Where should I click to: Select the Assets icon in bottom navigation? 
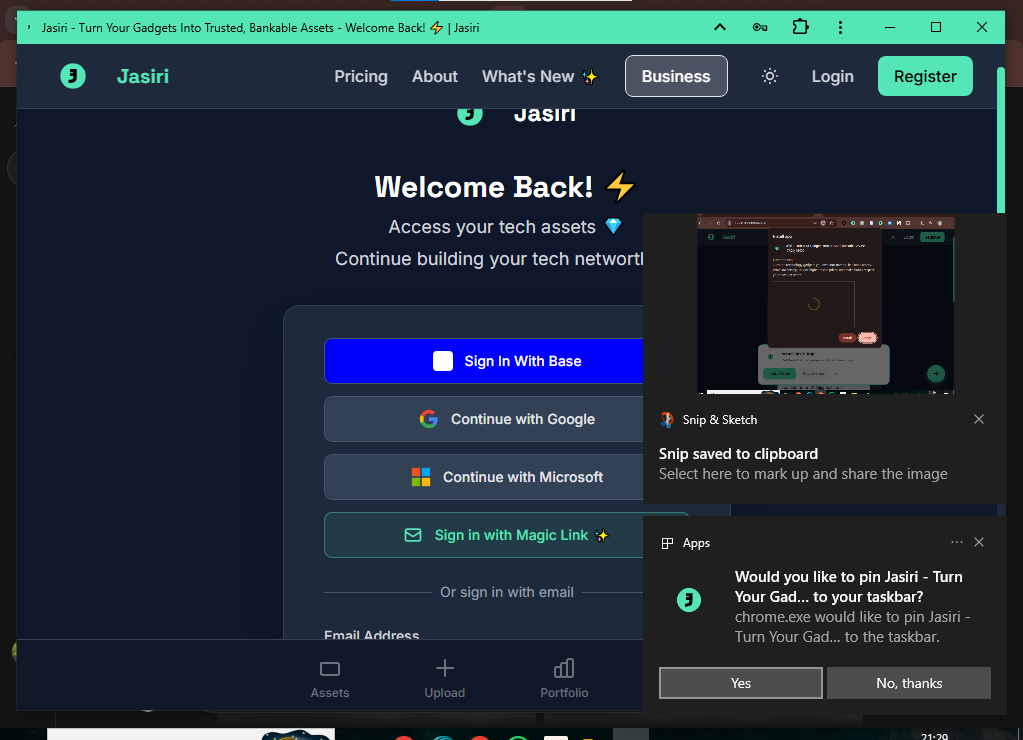coord(330,669)
